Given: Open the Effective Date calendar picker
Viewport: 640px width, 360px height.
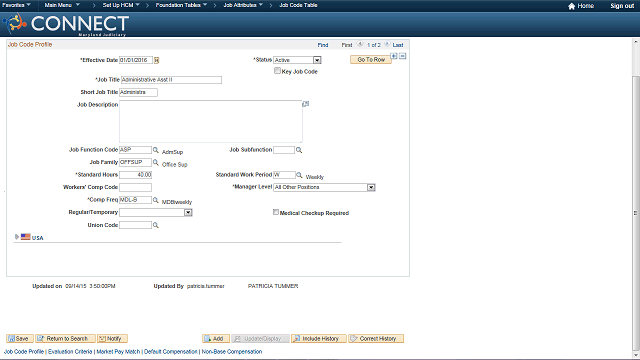Looking at the screenshot, I should click(x=156, y=60).
